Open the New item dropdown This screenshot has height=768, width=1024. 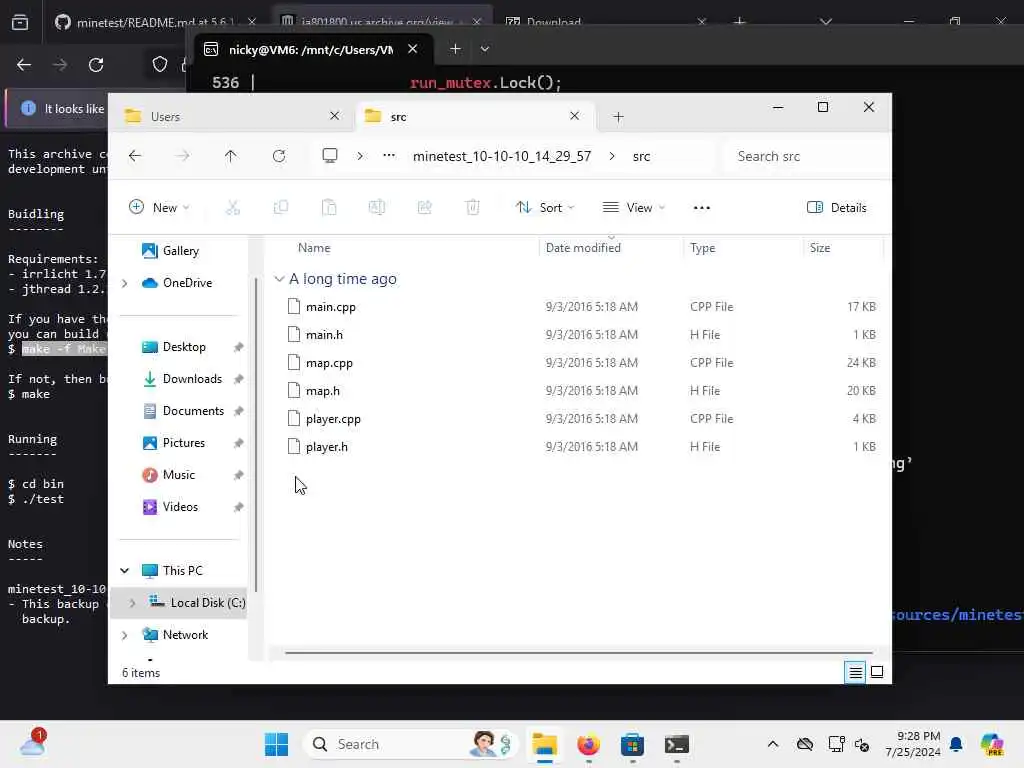pyautogui.click(x=159, y=208)
